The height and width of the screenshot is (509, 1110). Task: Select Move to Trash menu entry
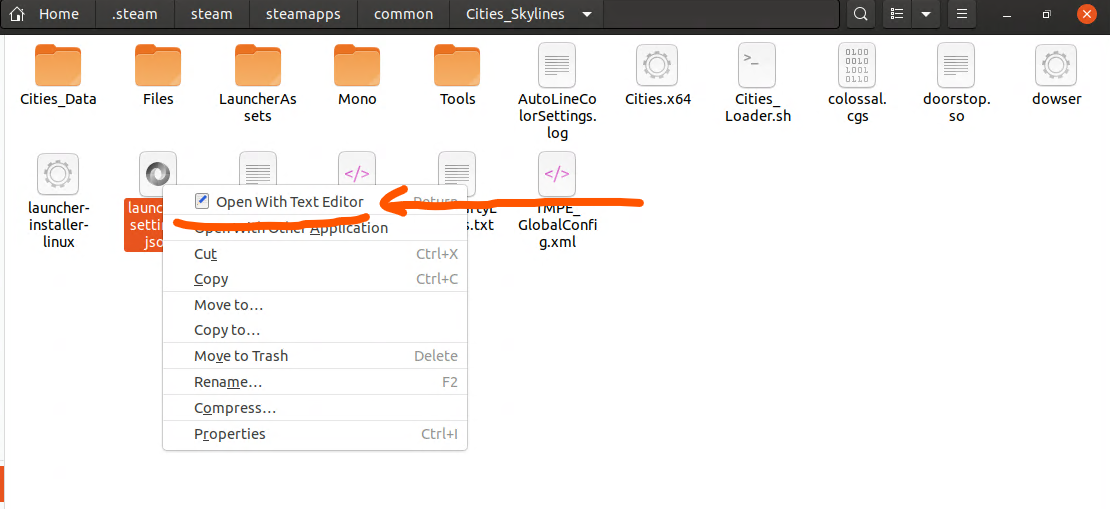click(241, 356)
